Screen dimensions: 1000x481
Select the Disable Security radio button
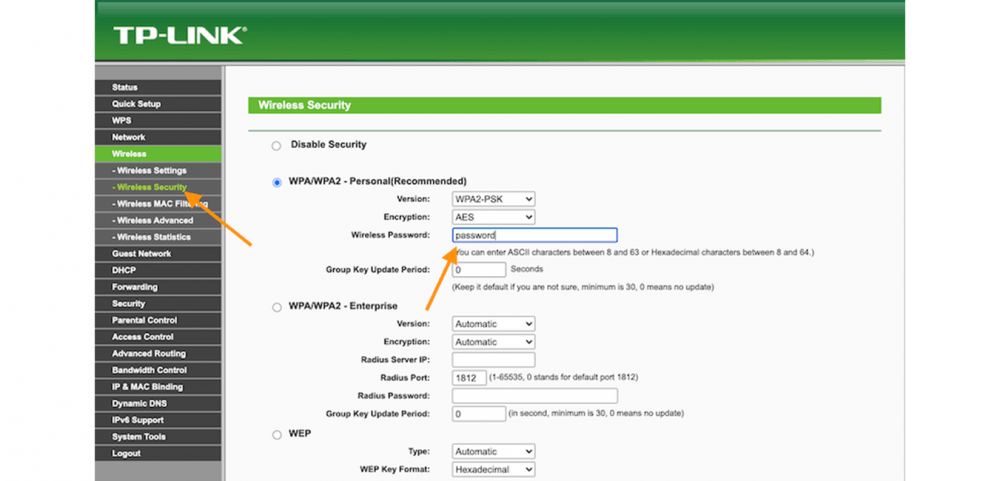pos(277,146)
